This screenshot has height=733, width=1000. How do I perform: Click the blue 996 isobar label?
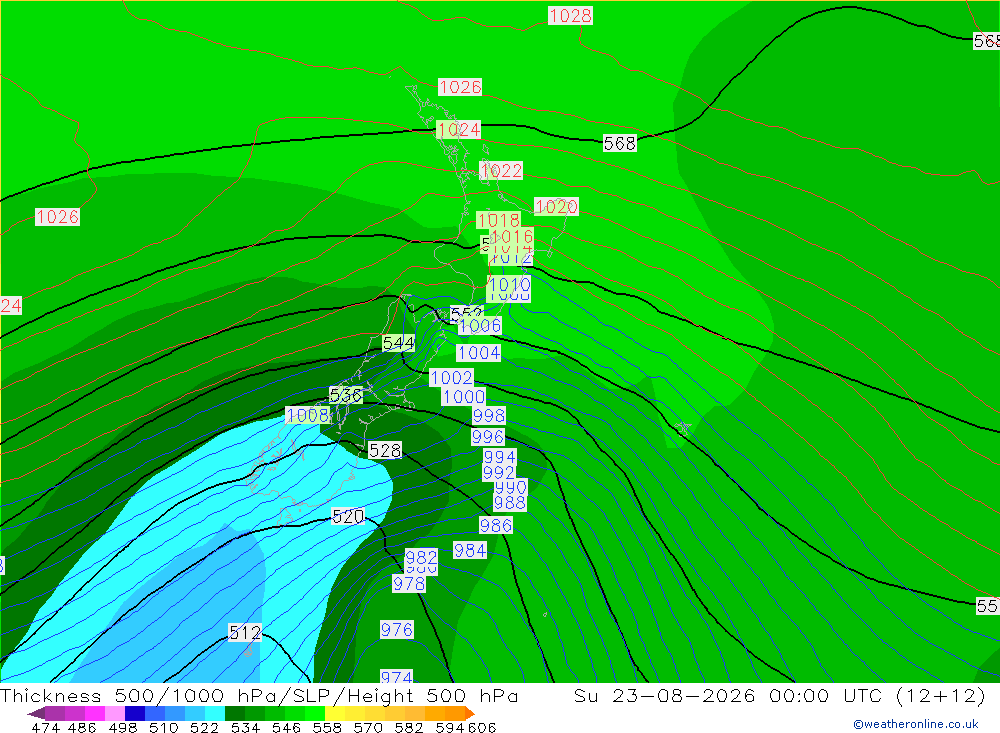pos(488,436)
